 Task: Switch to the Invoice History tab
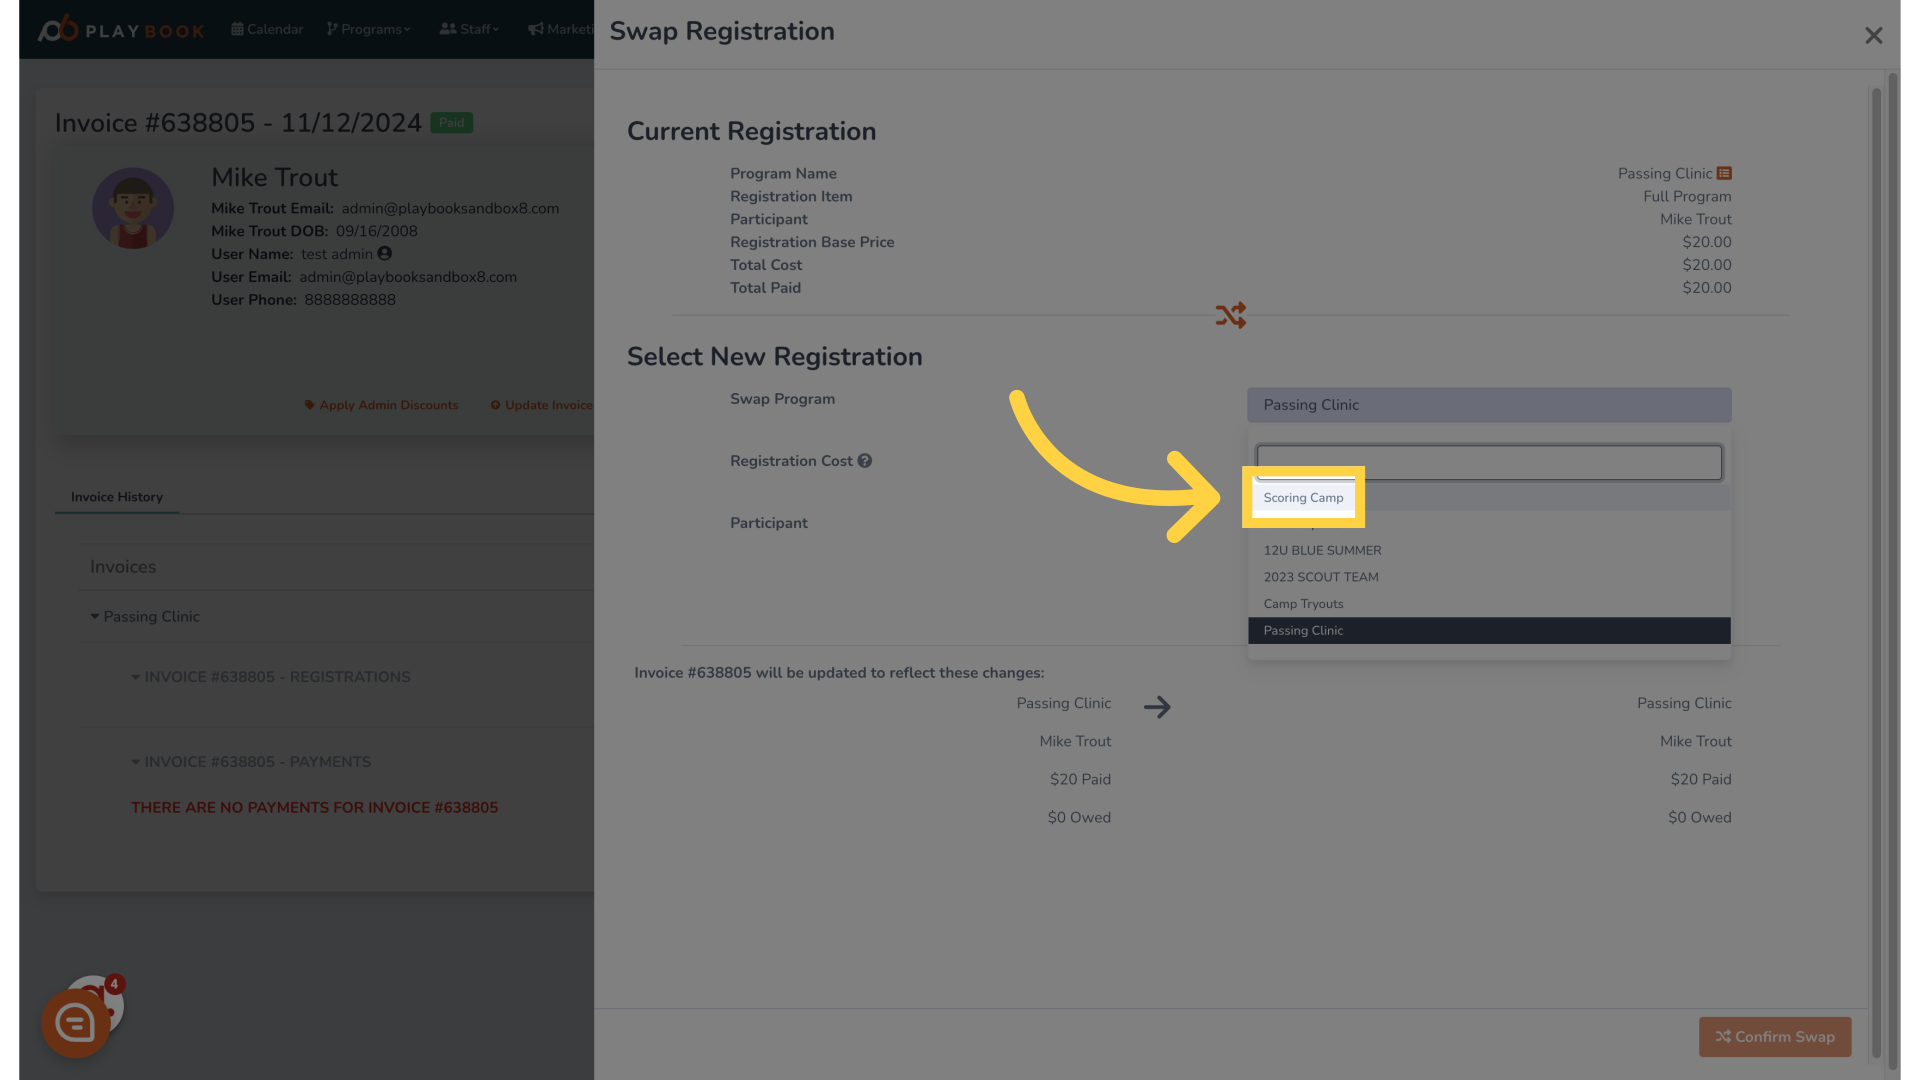tap(116, 497)
